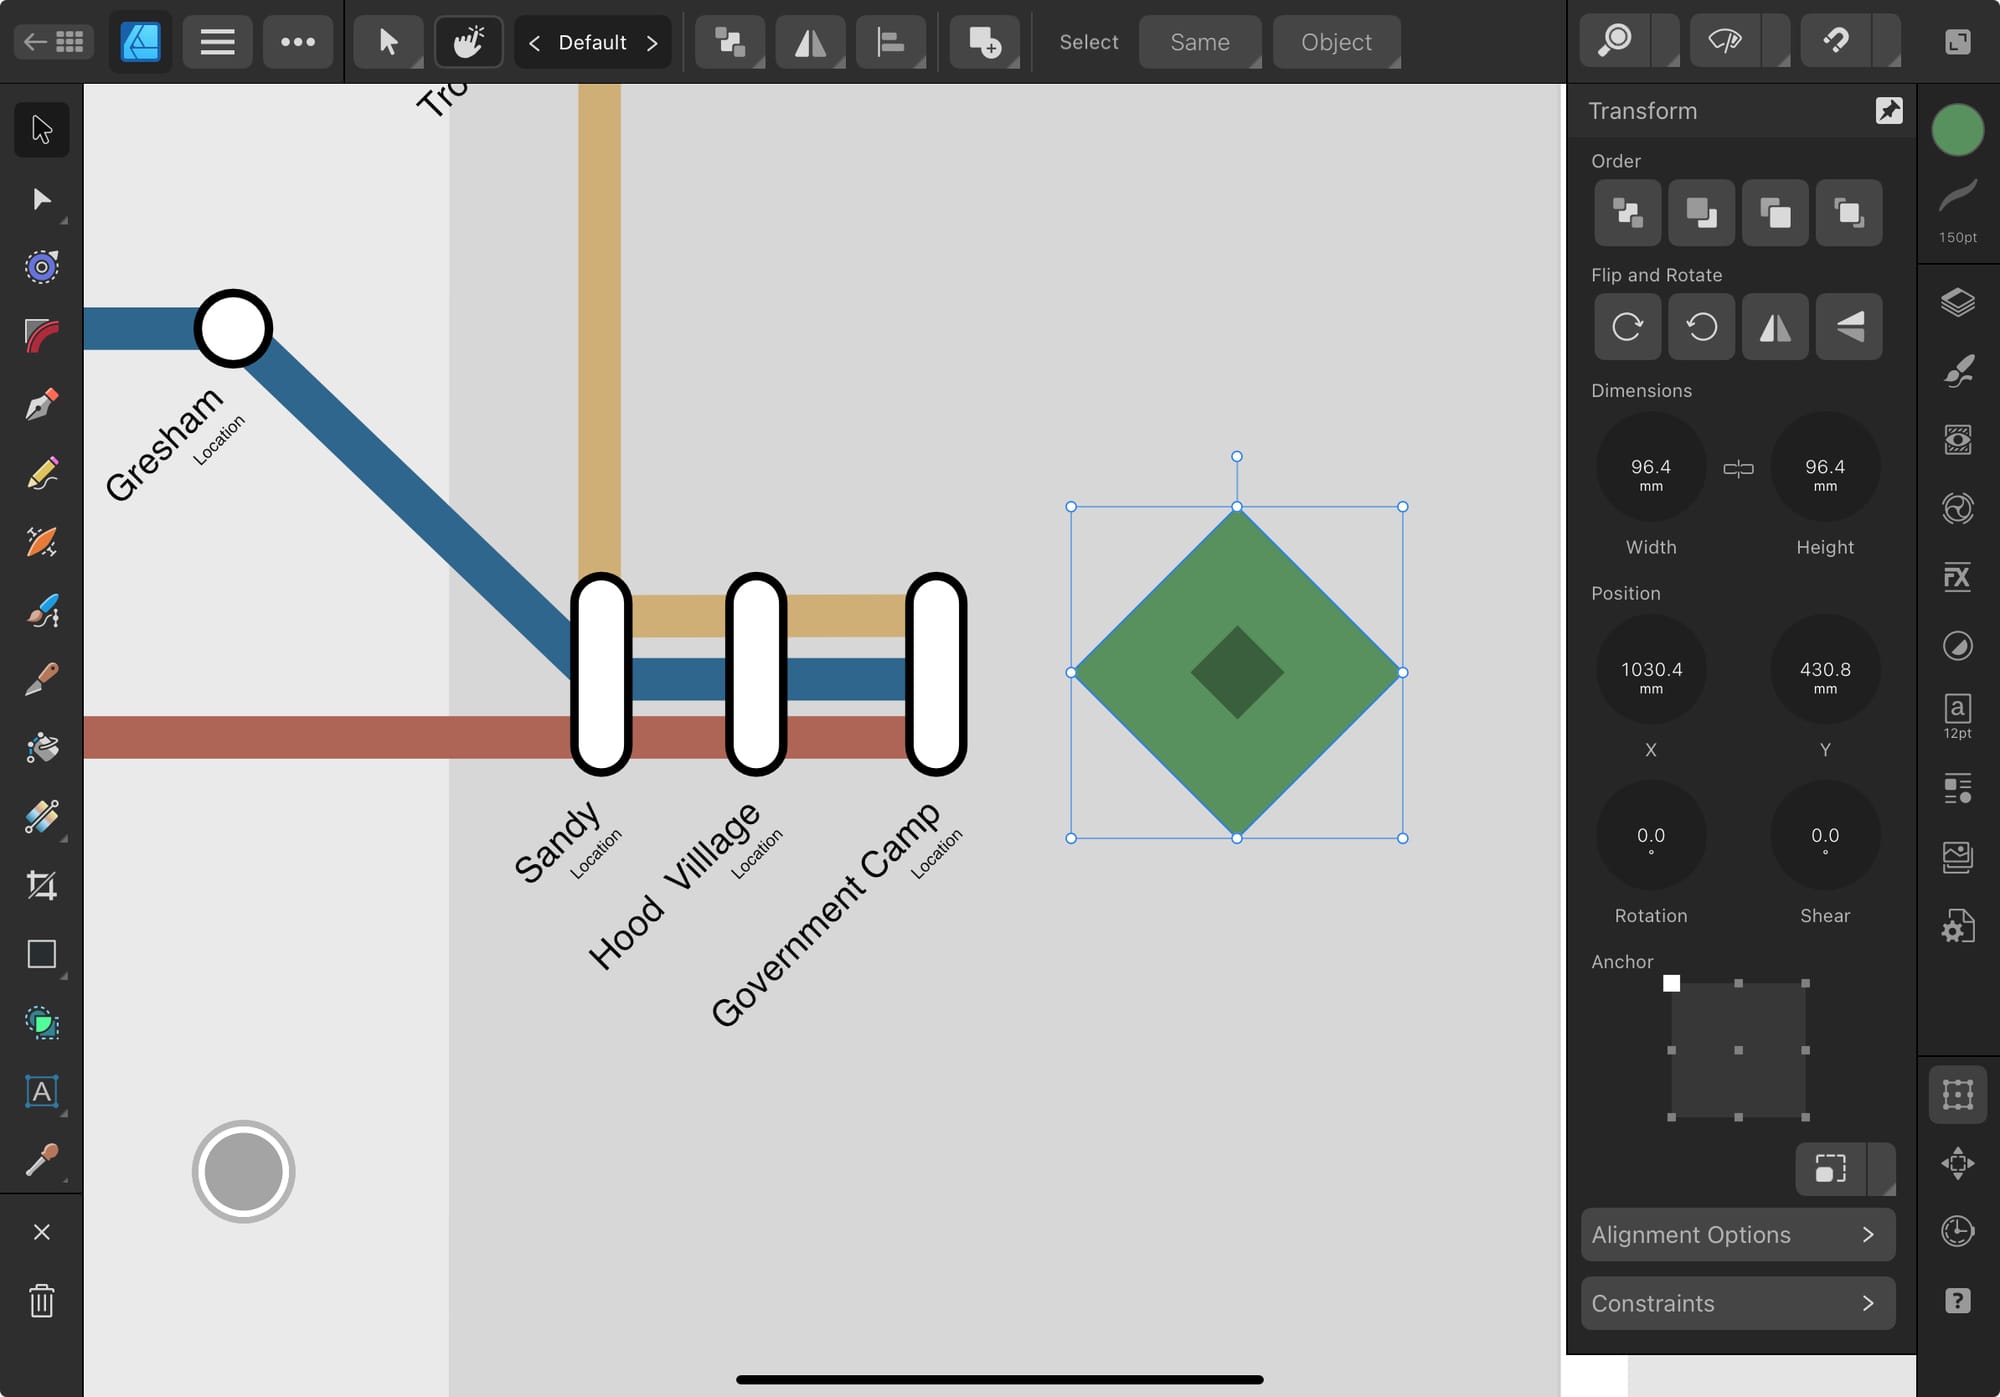Open the hamburger document menu
This screenshot has width=2000, height=1397.
(x=217, y=42)
